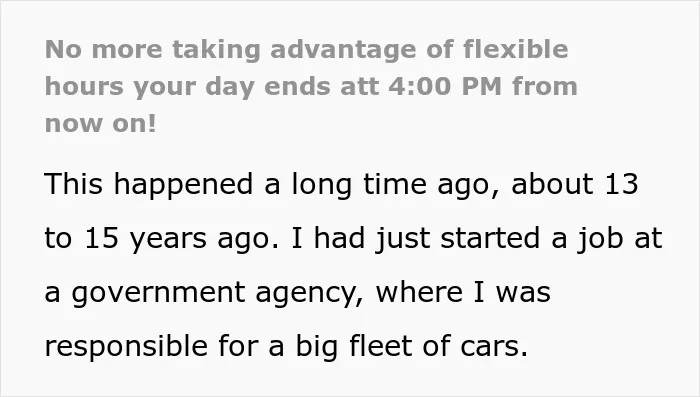
Task: Click the word 'about' in the first line
Action: (x=553, y=184)
